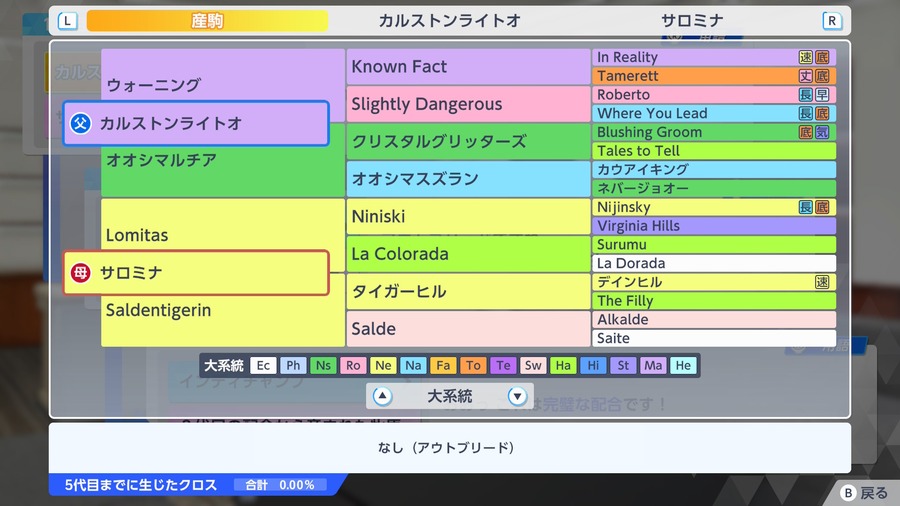Select the Fa lineage swatch
Viewport: 900px width, 506px height.
443,365
